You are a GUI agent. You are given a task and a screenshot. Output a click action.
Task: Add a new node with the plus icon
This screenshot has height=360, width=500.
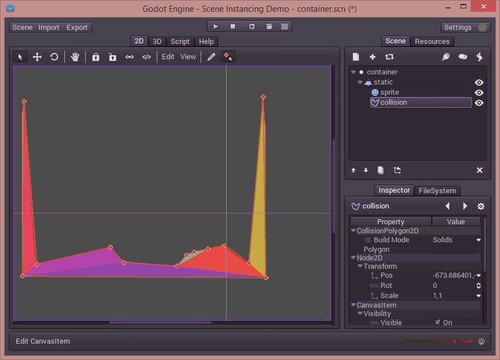[373, 57]
